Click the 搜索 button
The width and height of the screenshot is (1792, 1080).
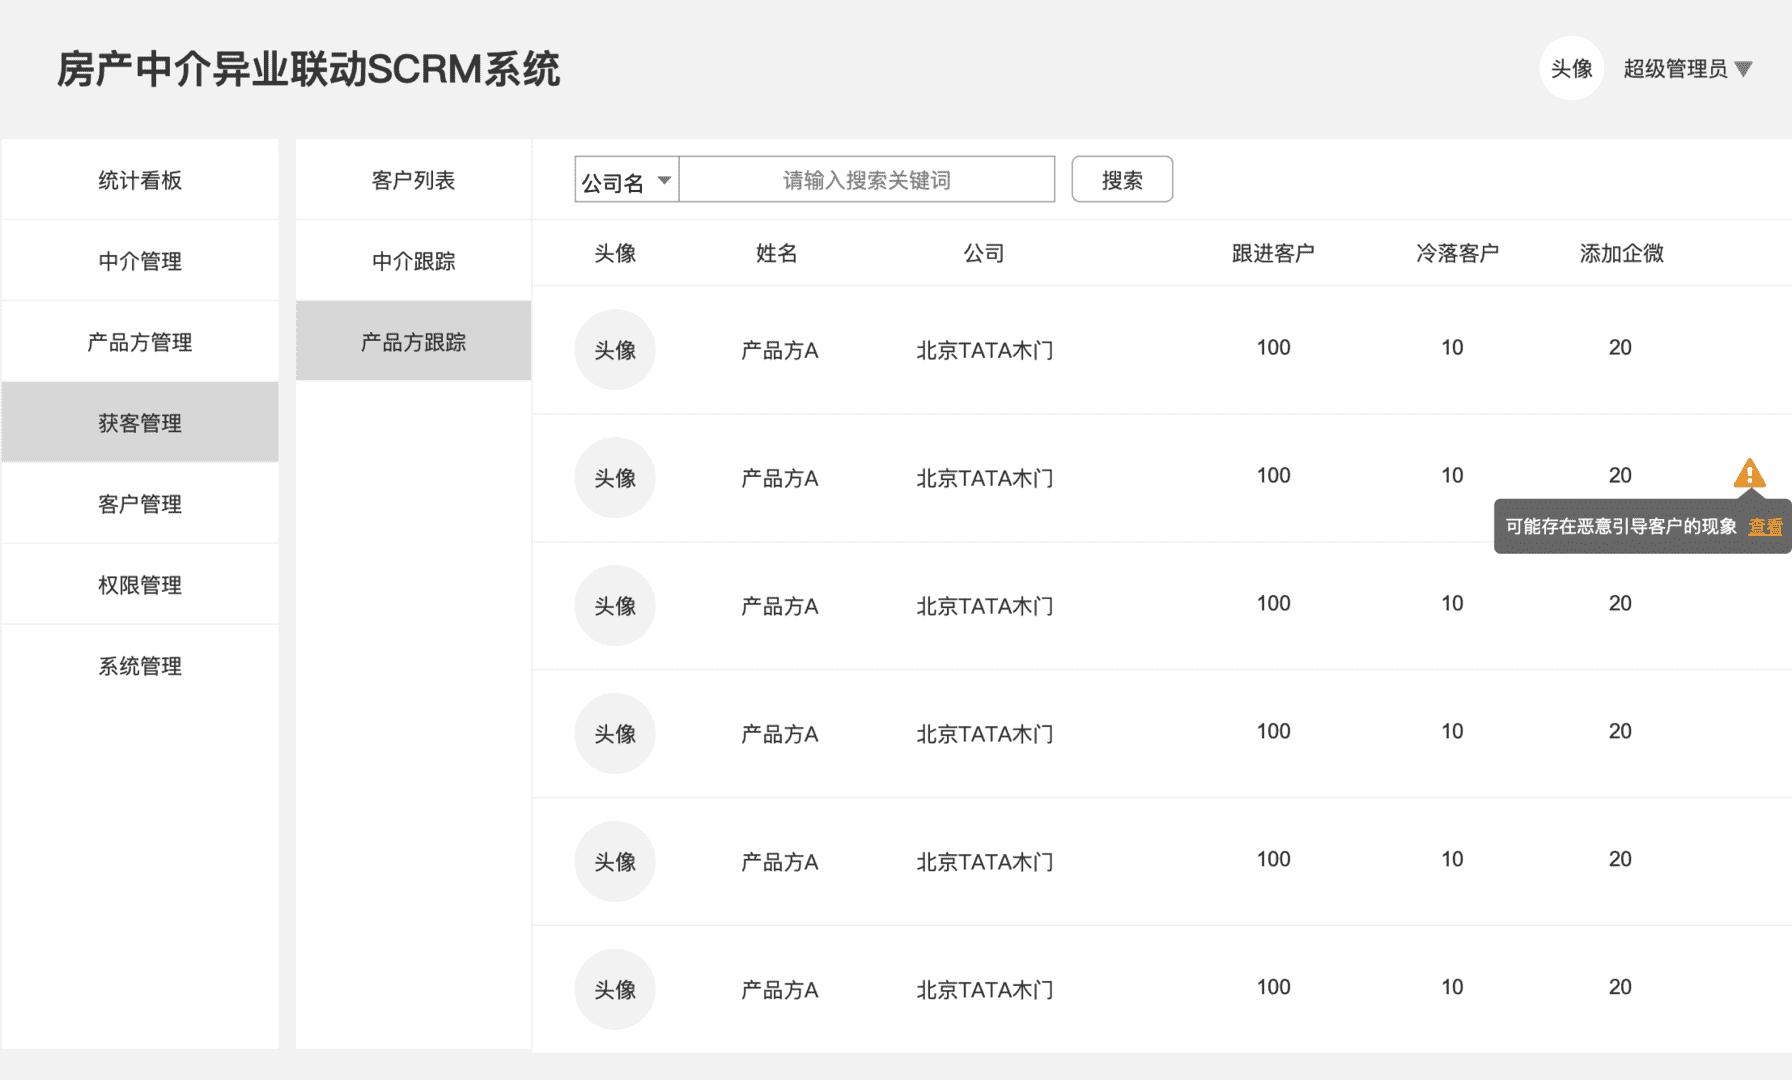tap(1122, 179)
